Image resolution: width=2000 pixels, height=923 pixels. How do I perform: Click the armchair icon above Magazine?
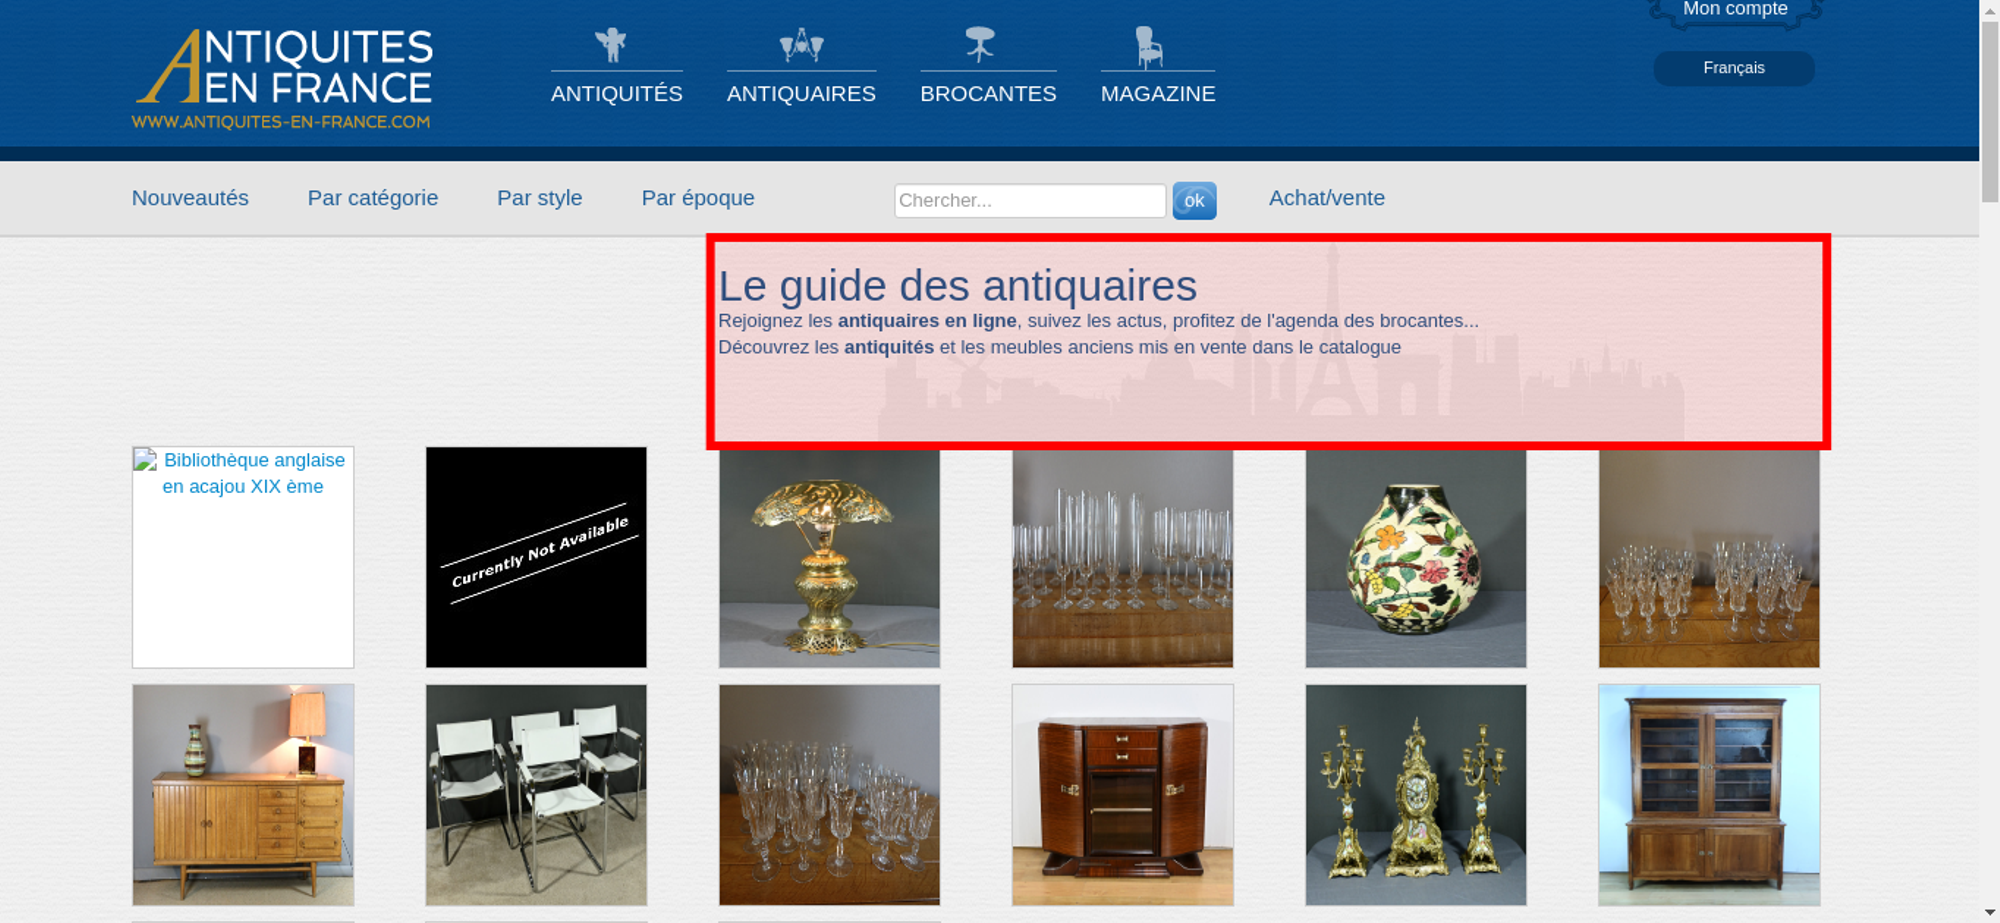(1149, 46)
